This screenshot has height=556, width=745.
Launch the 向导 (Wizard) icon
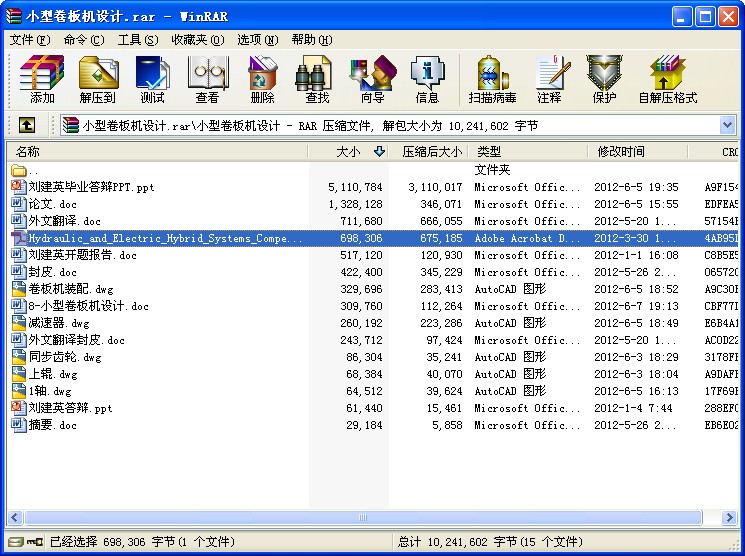point(372,79)
